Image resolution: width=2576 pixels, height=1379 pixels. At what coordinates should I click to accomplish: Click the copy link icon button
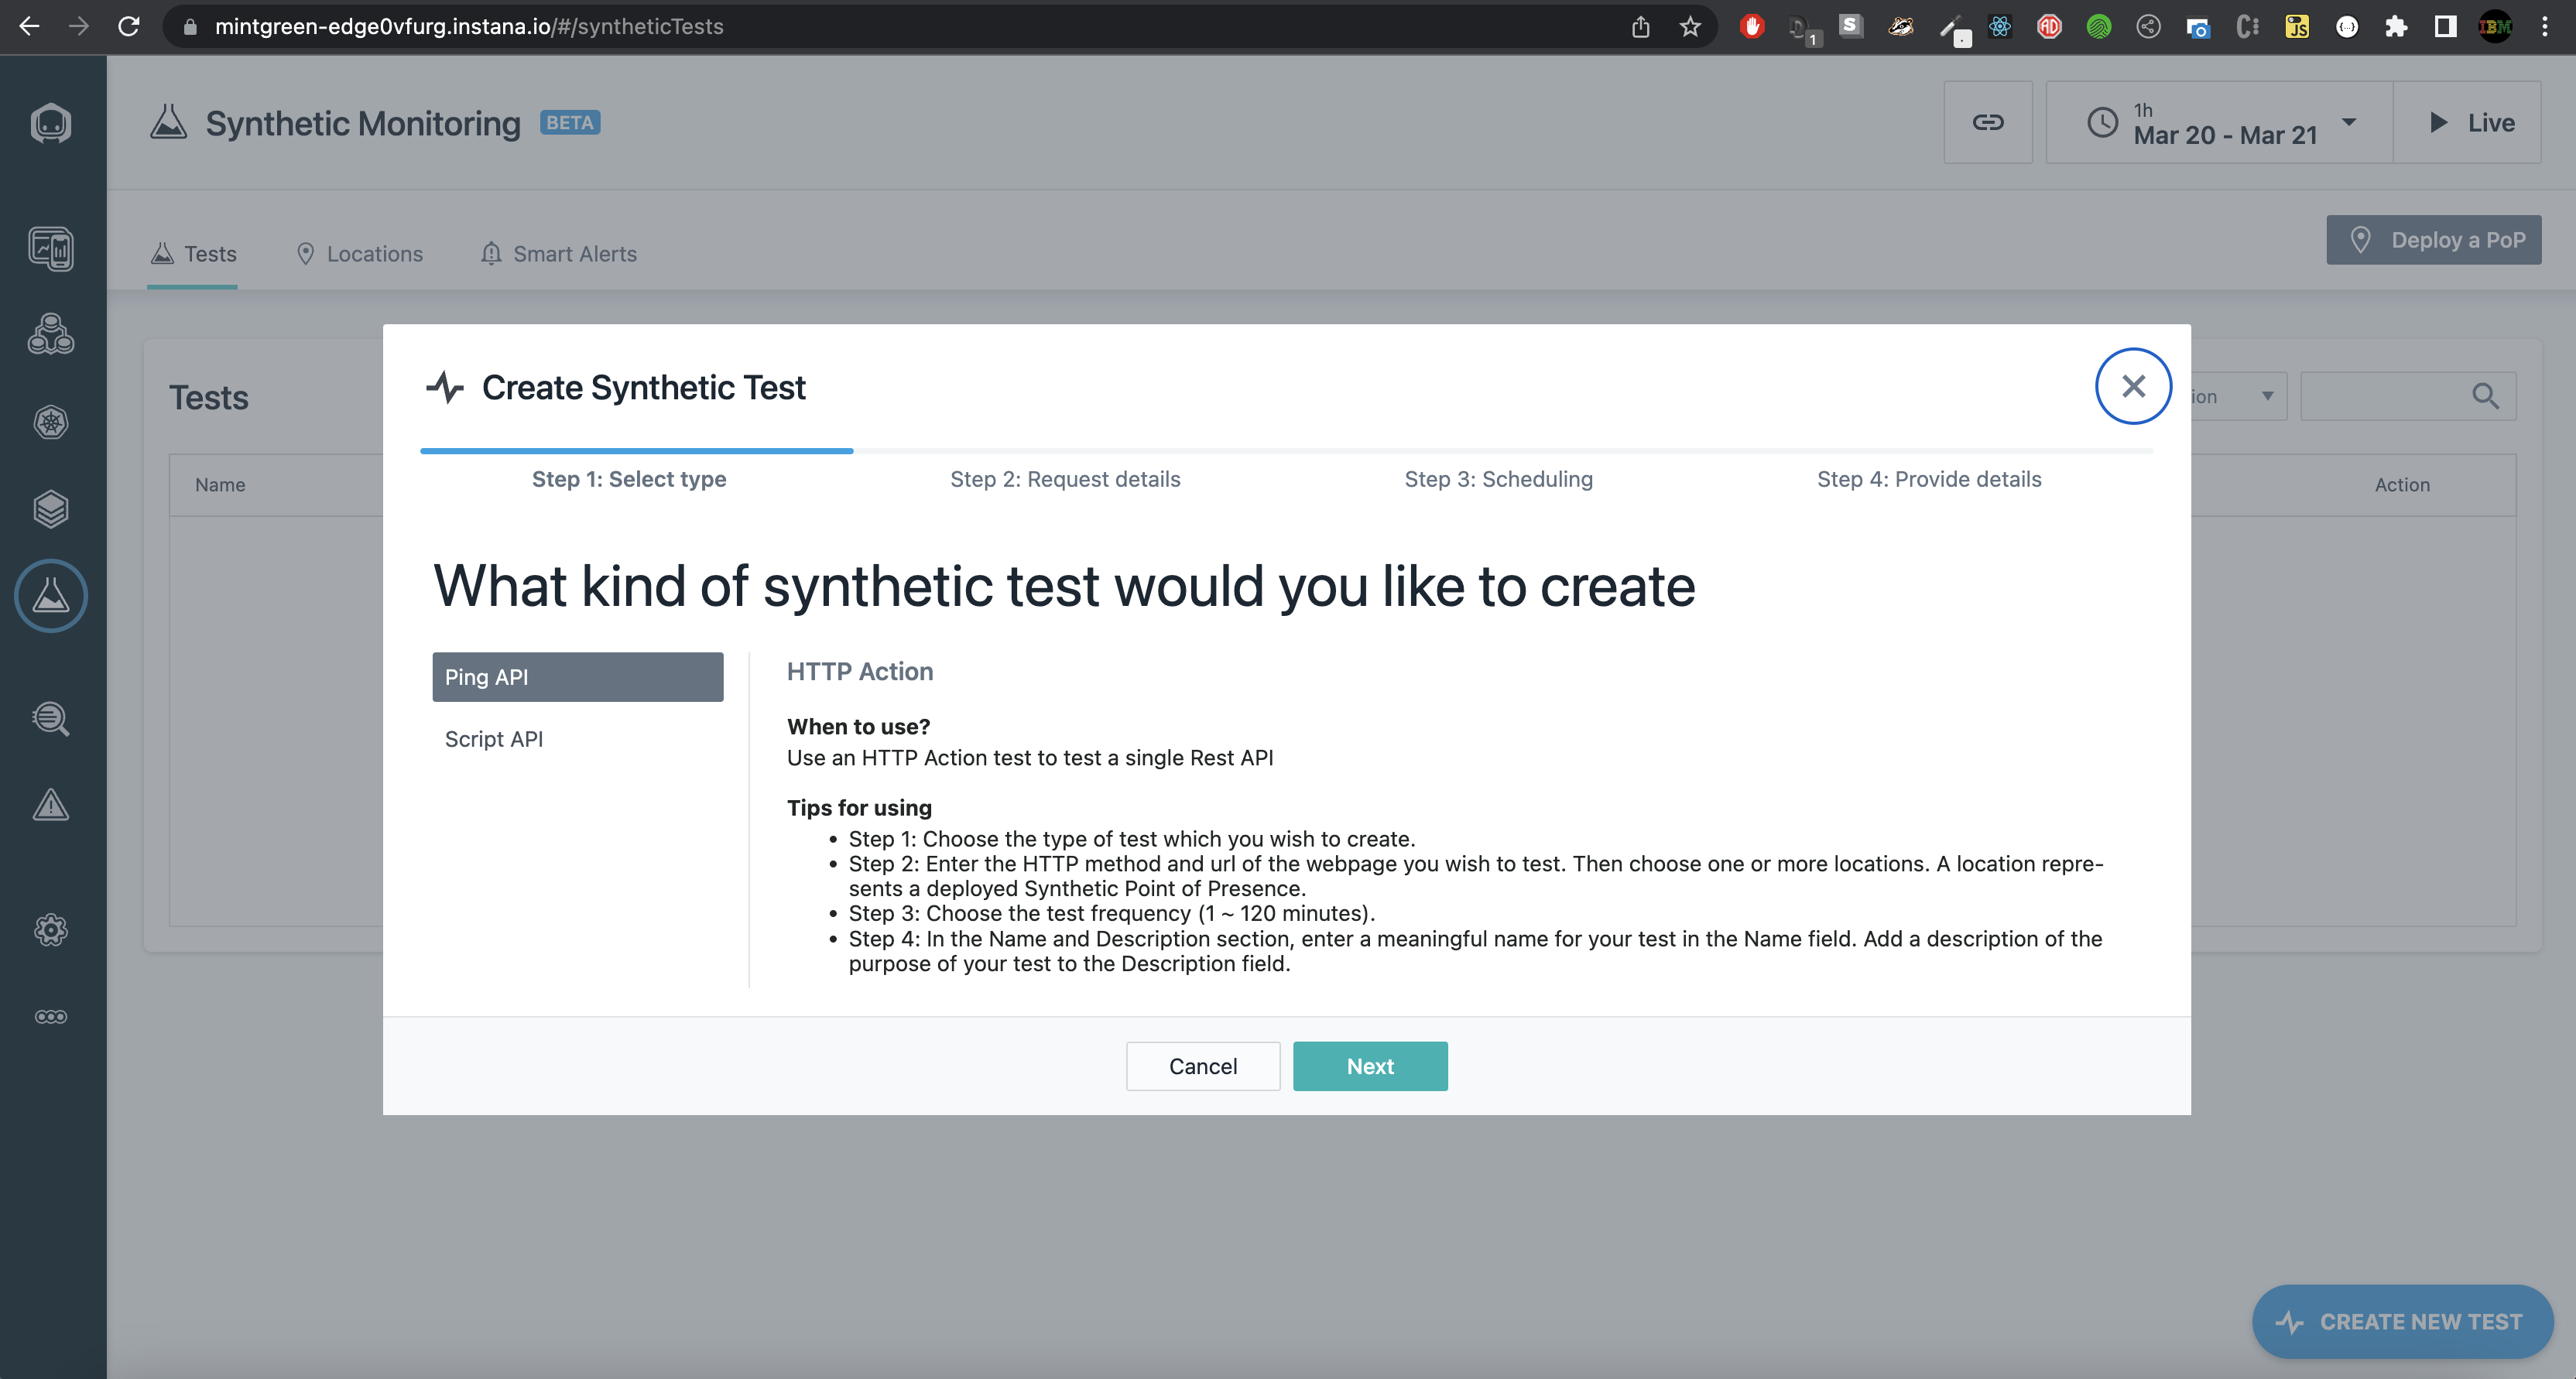pos(1987,122)
